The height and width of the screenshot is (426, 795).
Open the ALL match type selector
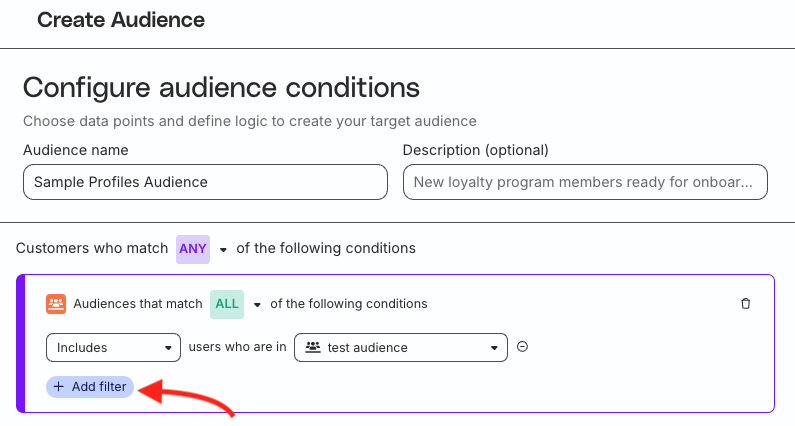click(x=226, y=304)
